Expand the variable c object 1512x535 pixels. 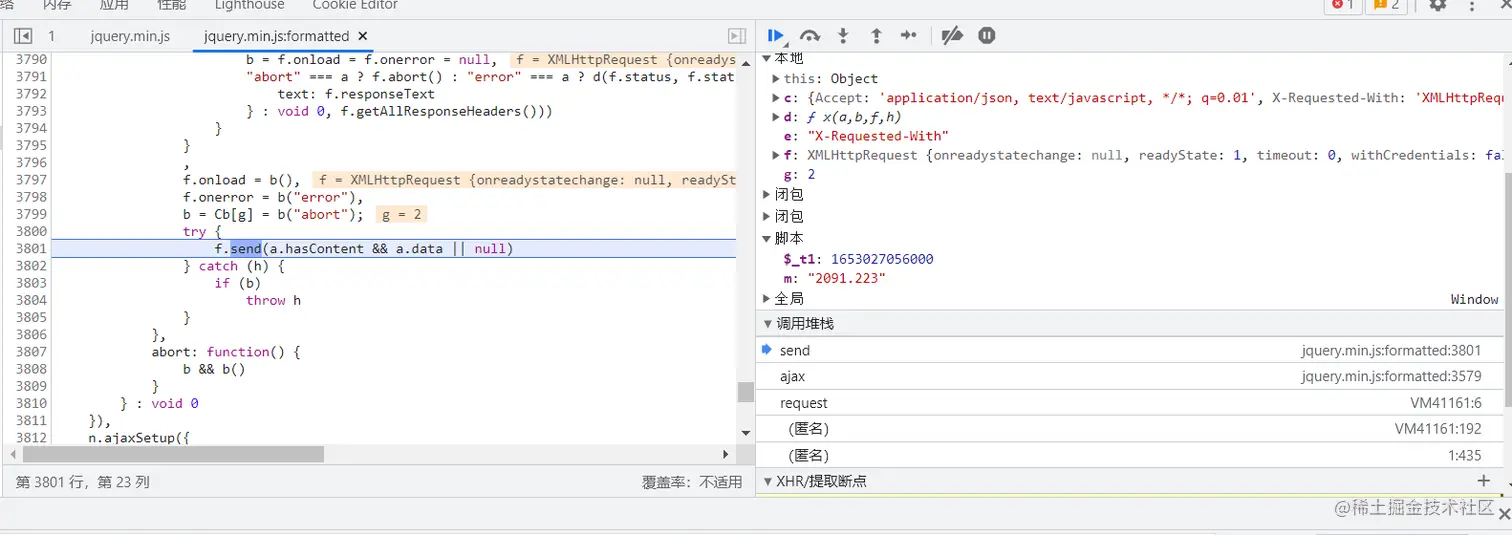point(776,98)
